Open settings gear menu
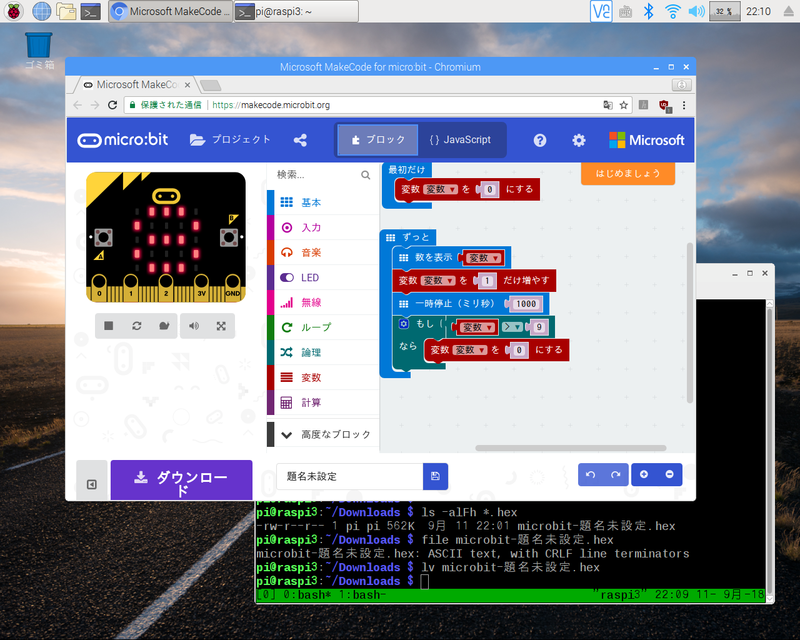800x640 pixels. coord(579,140)
